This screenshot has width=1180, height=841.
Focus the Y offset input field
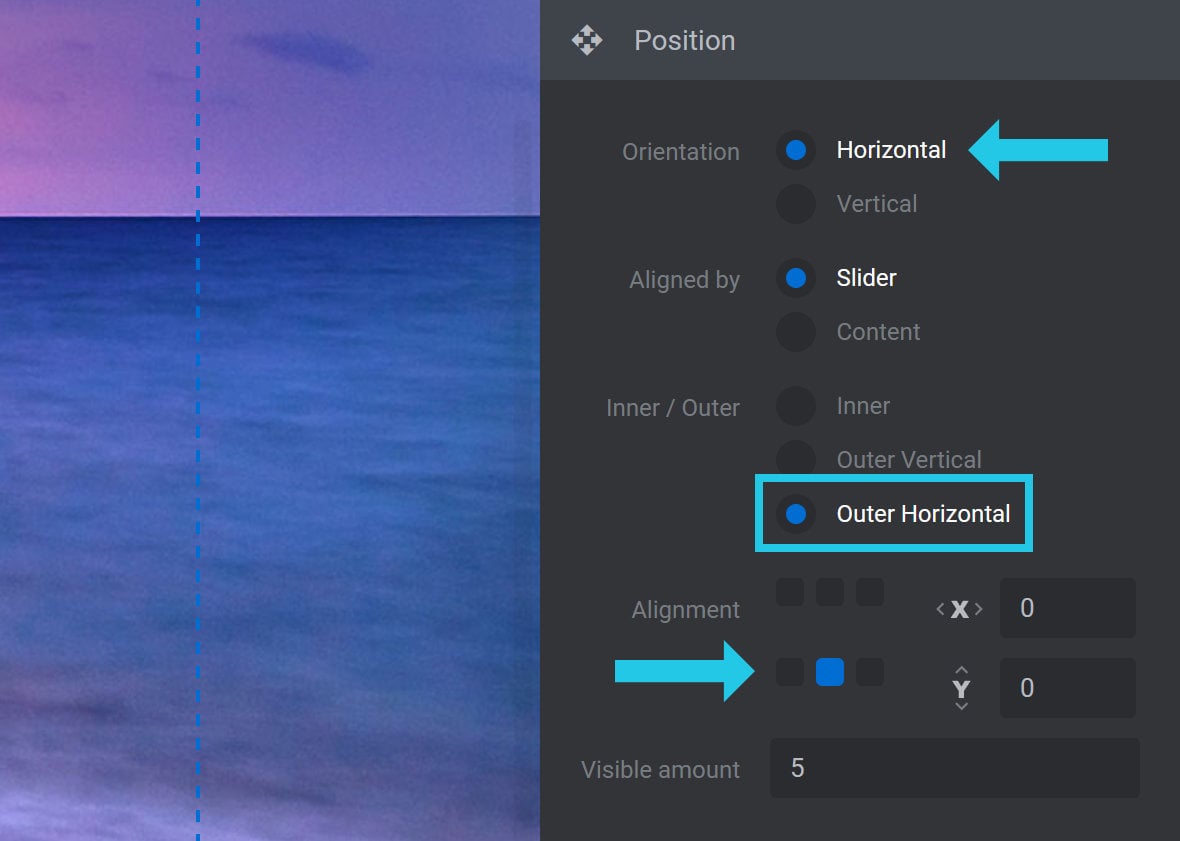tap(1068, 688)
